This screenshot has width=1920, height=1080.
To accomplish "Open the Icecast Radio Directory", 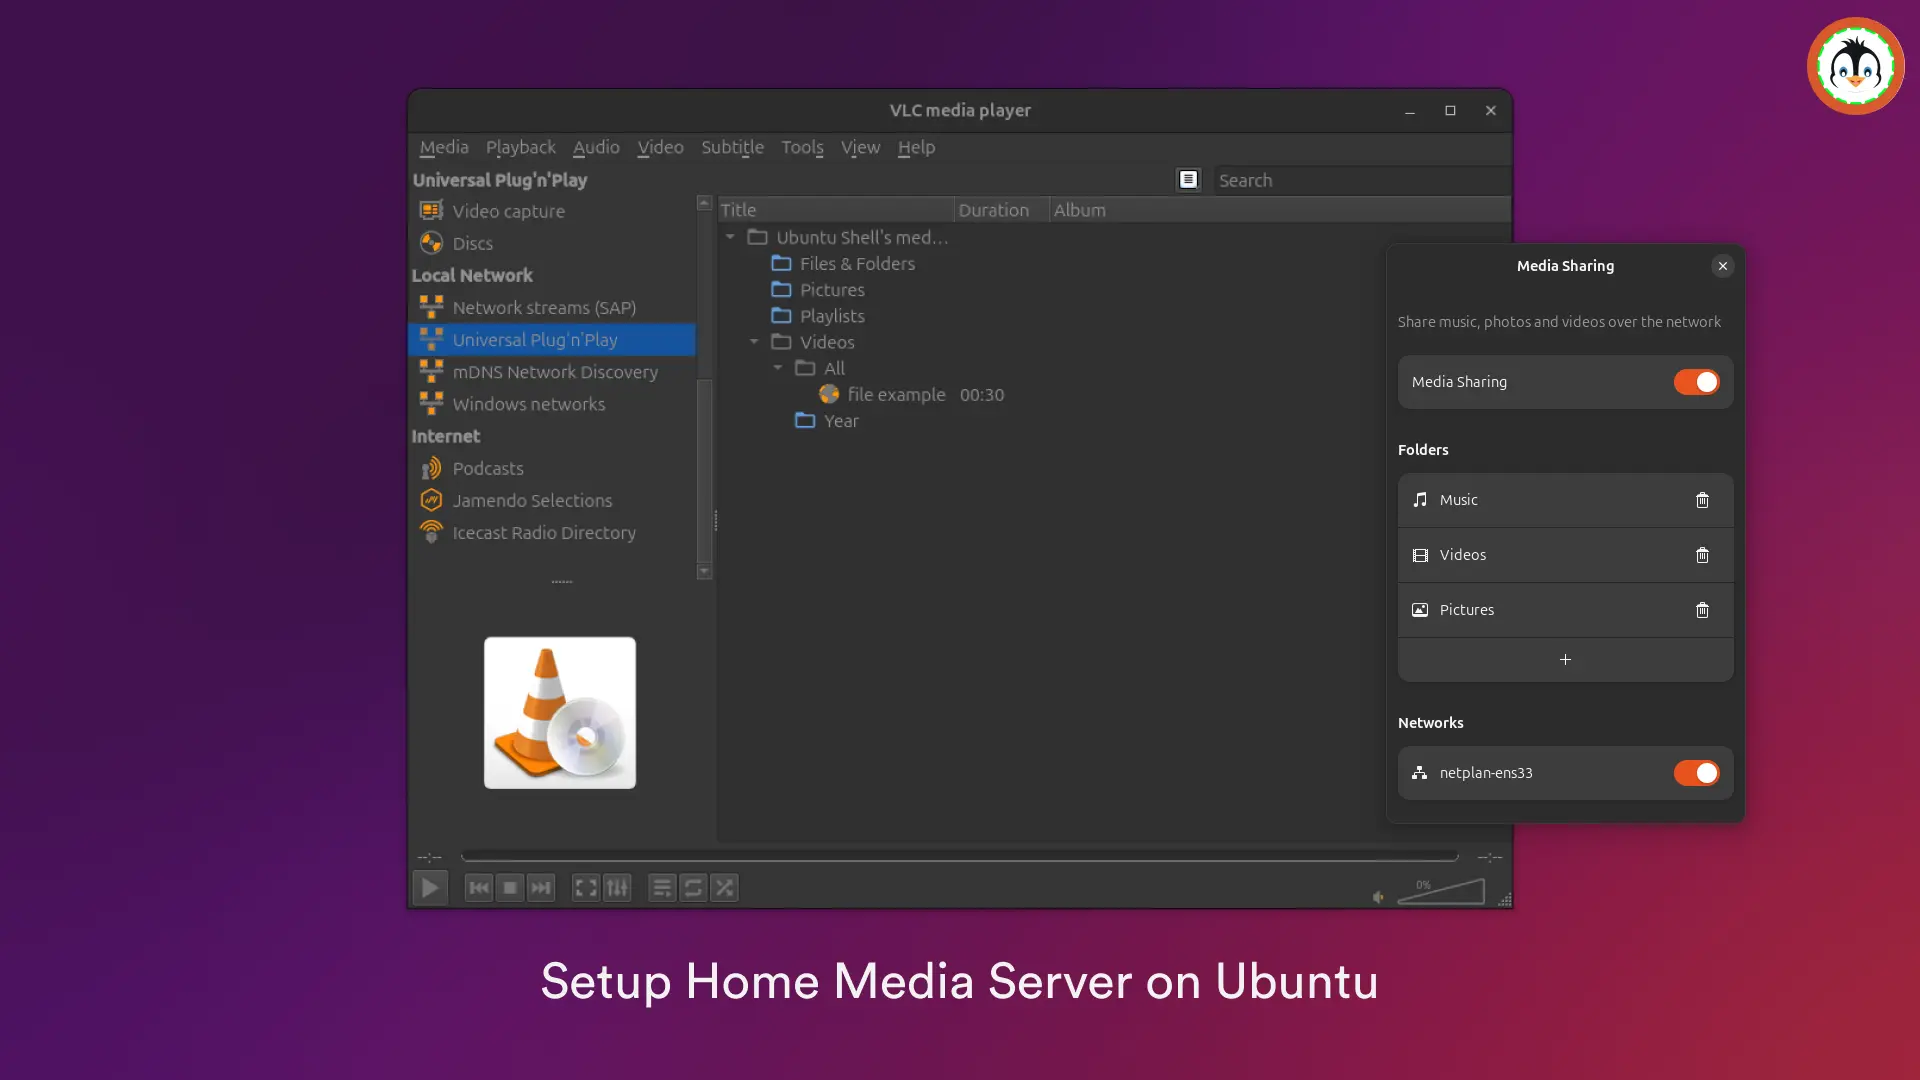I will point(543,533).
